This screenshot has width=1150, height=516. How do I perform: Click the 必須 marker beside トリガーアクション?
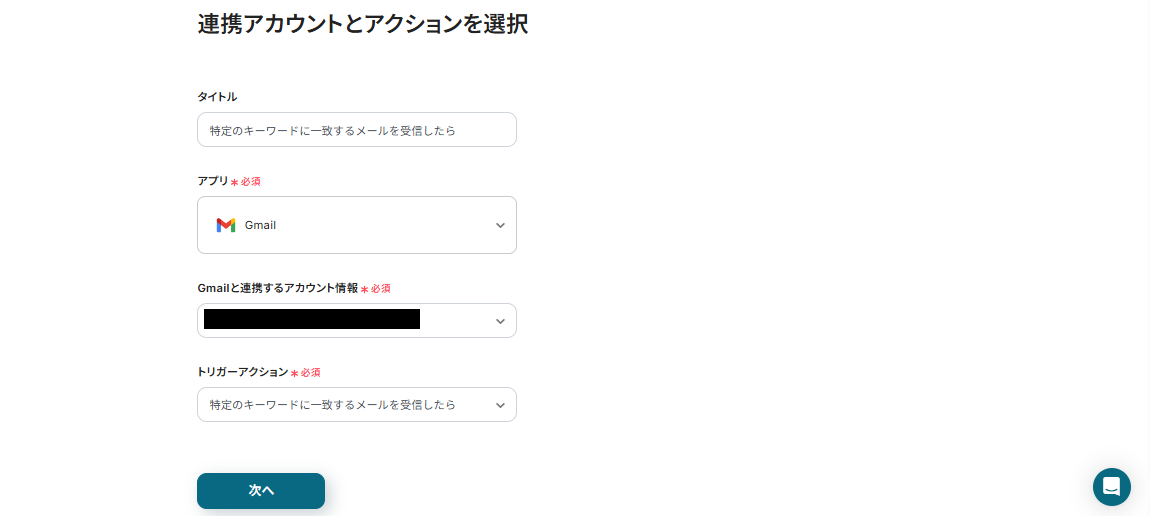point(310,373)
